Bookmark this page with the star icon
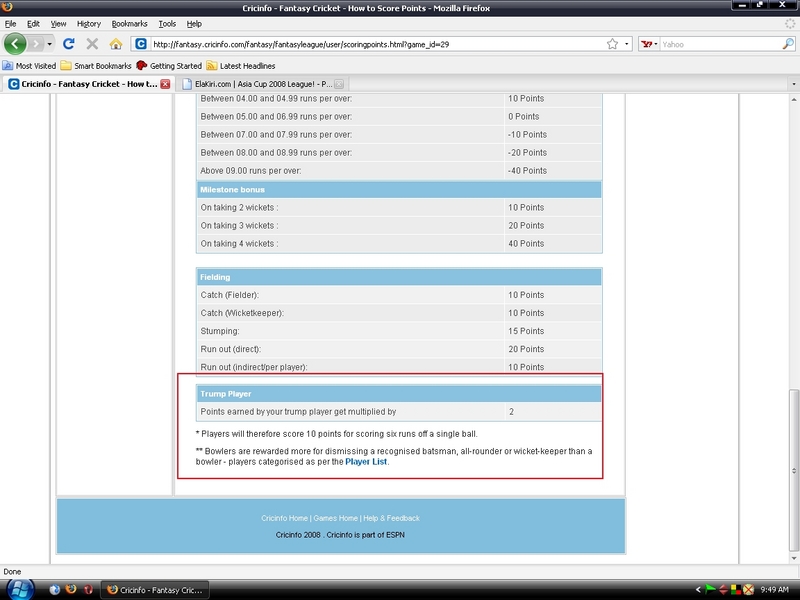 612,44
